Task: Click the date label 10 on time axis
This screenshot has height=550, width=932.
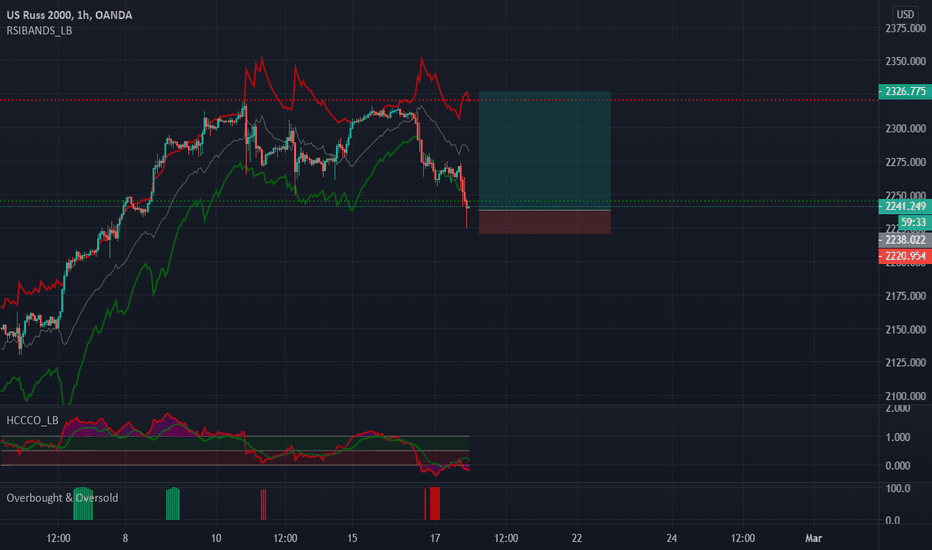Action: pyautogui.click(x=216, y=538)
